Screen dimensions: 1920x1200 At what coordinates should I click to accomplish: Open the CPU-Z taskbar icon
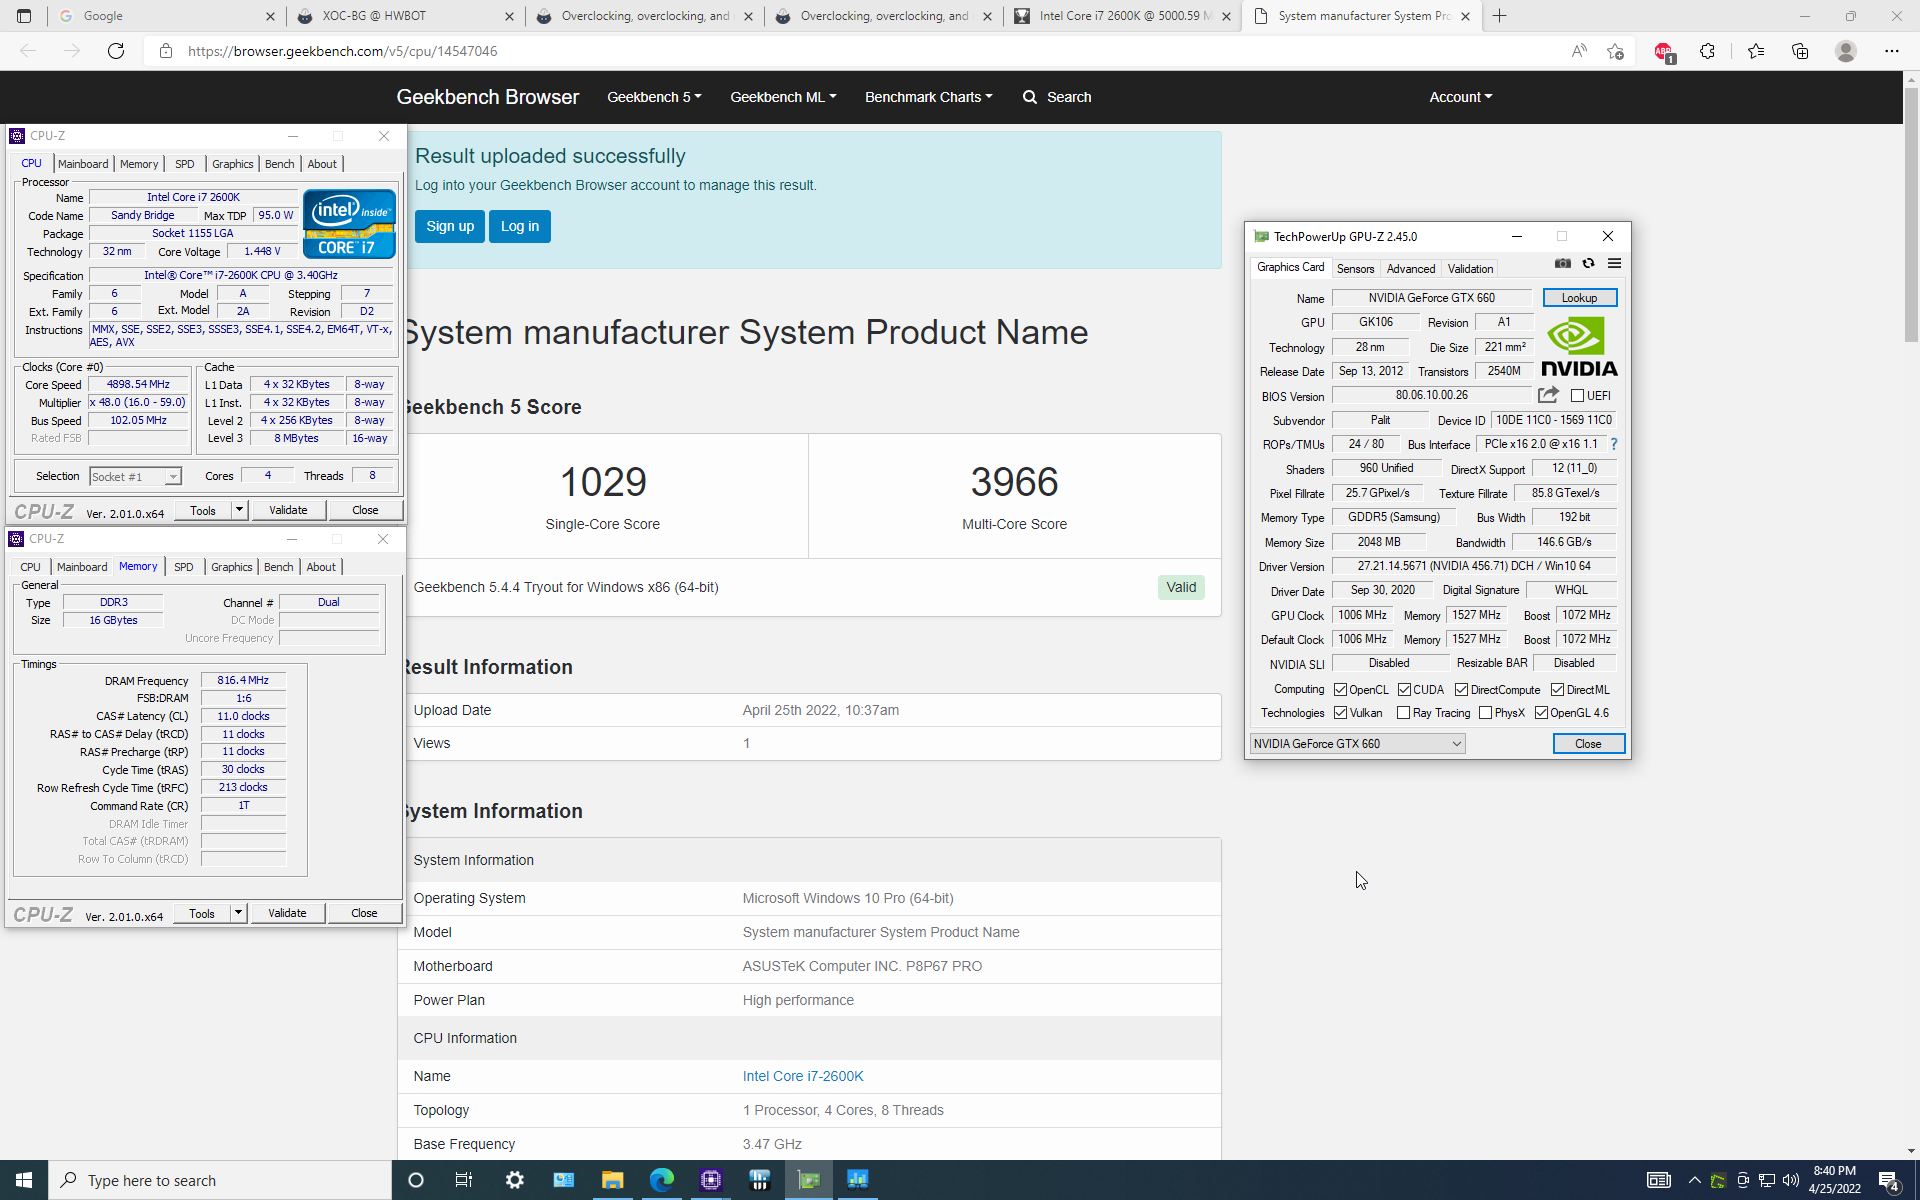[711, 1180]
